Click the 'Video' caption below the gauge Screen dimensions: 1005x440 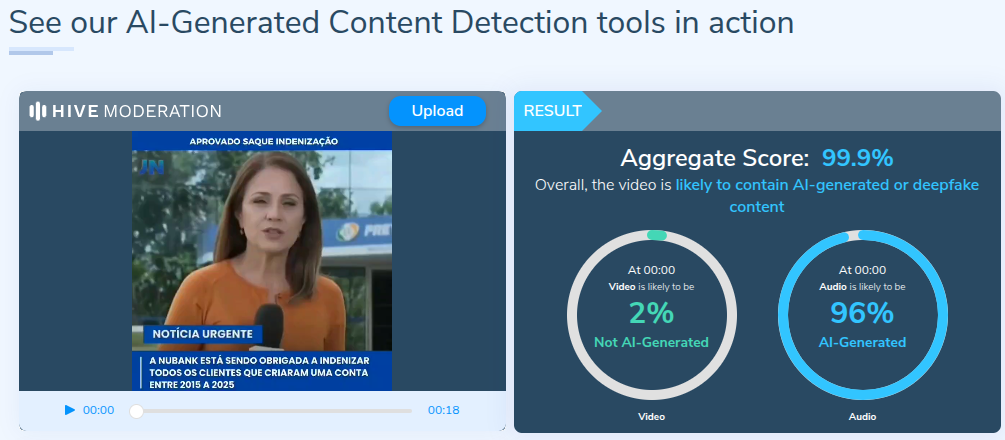pyautogui.click(x=651, y=417)
